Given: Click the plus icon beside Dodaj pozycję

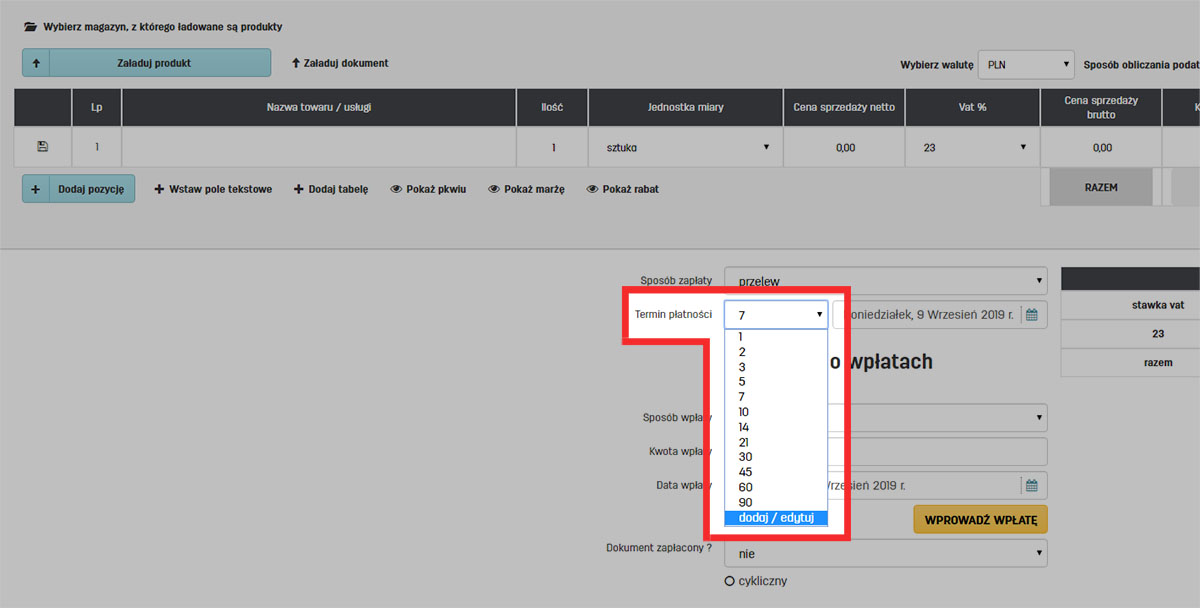Looking at the screenshot, I should pyautogui.click(x=36, y=189).
